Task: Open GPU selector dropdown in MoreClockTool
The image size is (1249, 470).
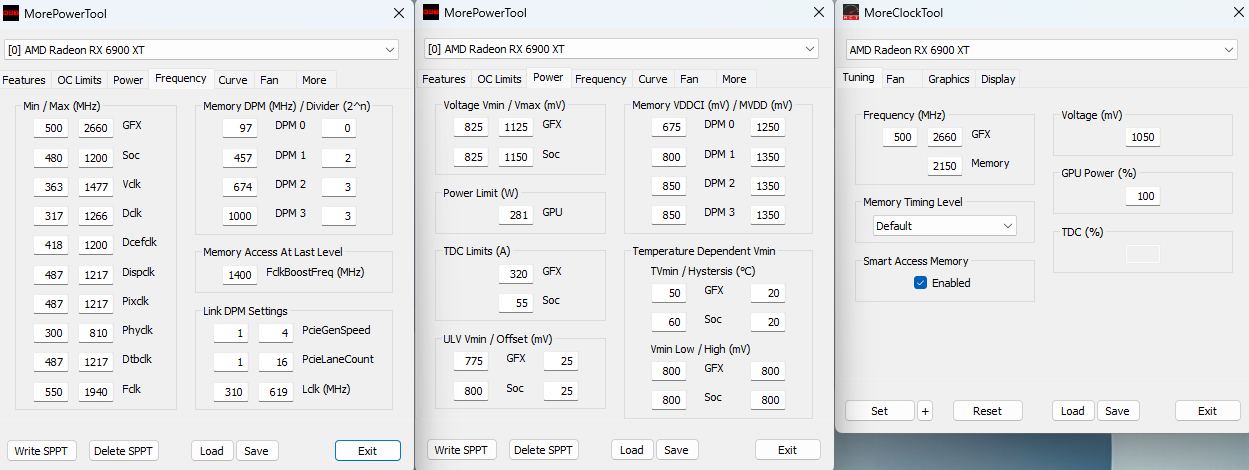Action: coord(1041,49)
